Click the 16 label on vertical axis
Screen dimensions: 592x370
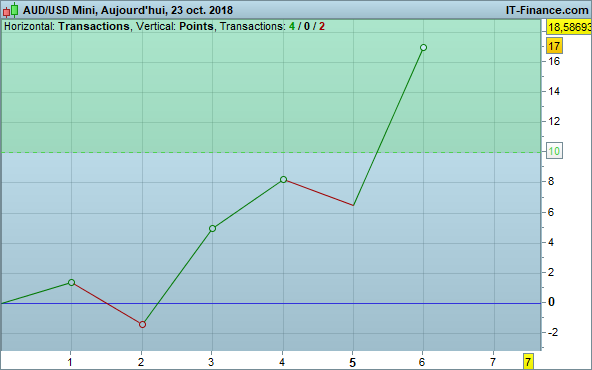554,61
